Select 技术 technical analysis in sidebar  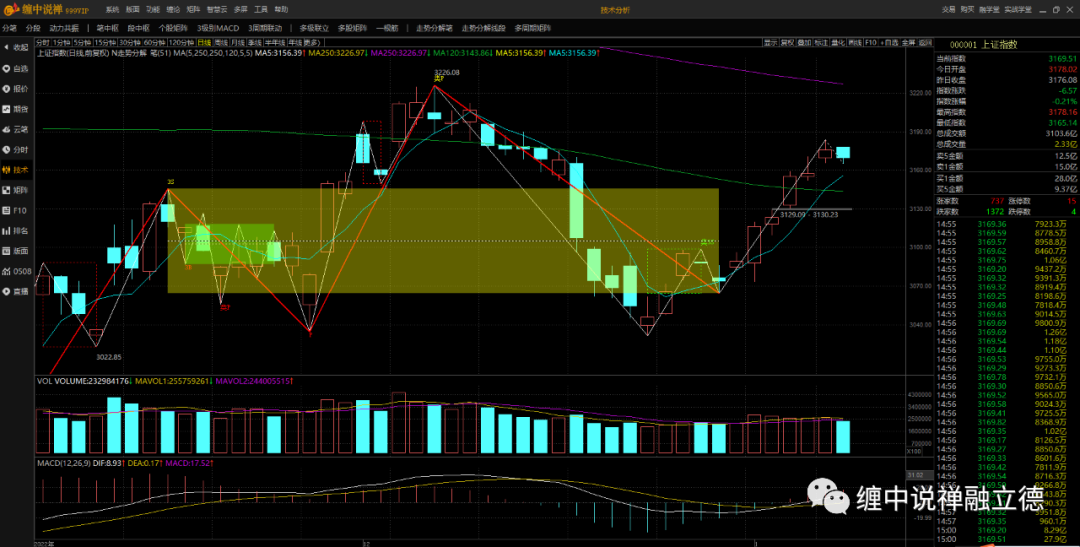click(17, 169)
